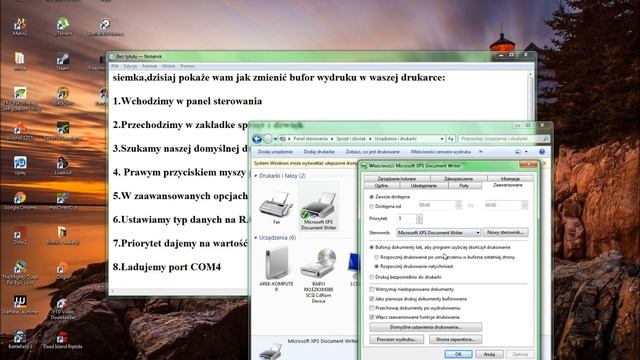Viewport: 640px width, 360px height.
Task: Click the Procesor wydruku button
Action: point(397,339)
